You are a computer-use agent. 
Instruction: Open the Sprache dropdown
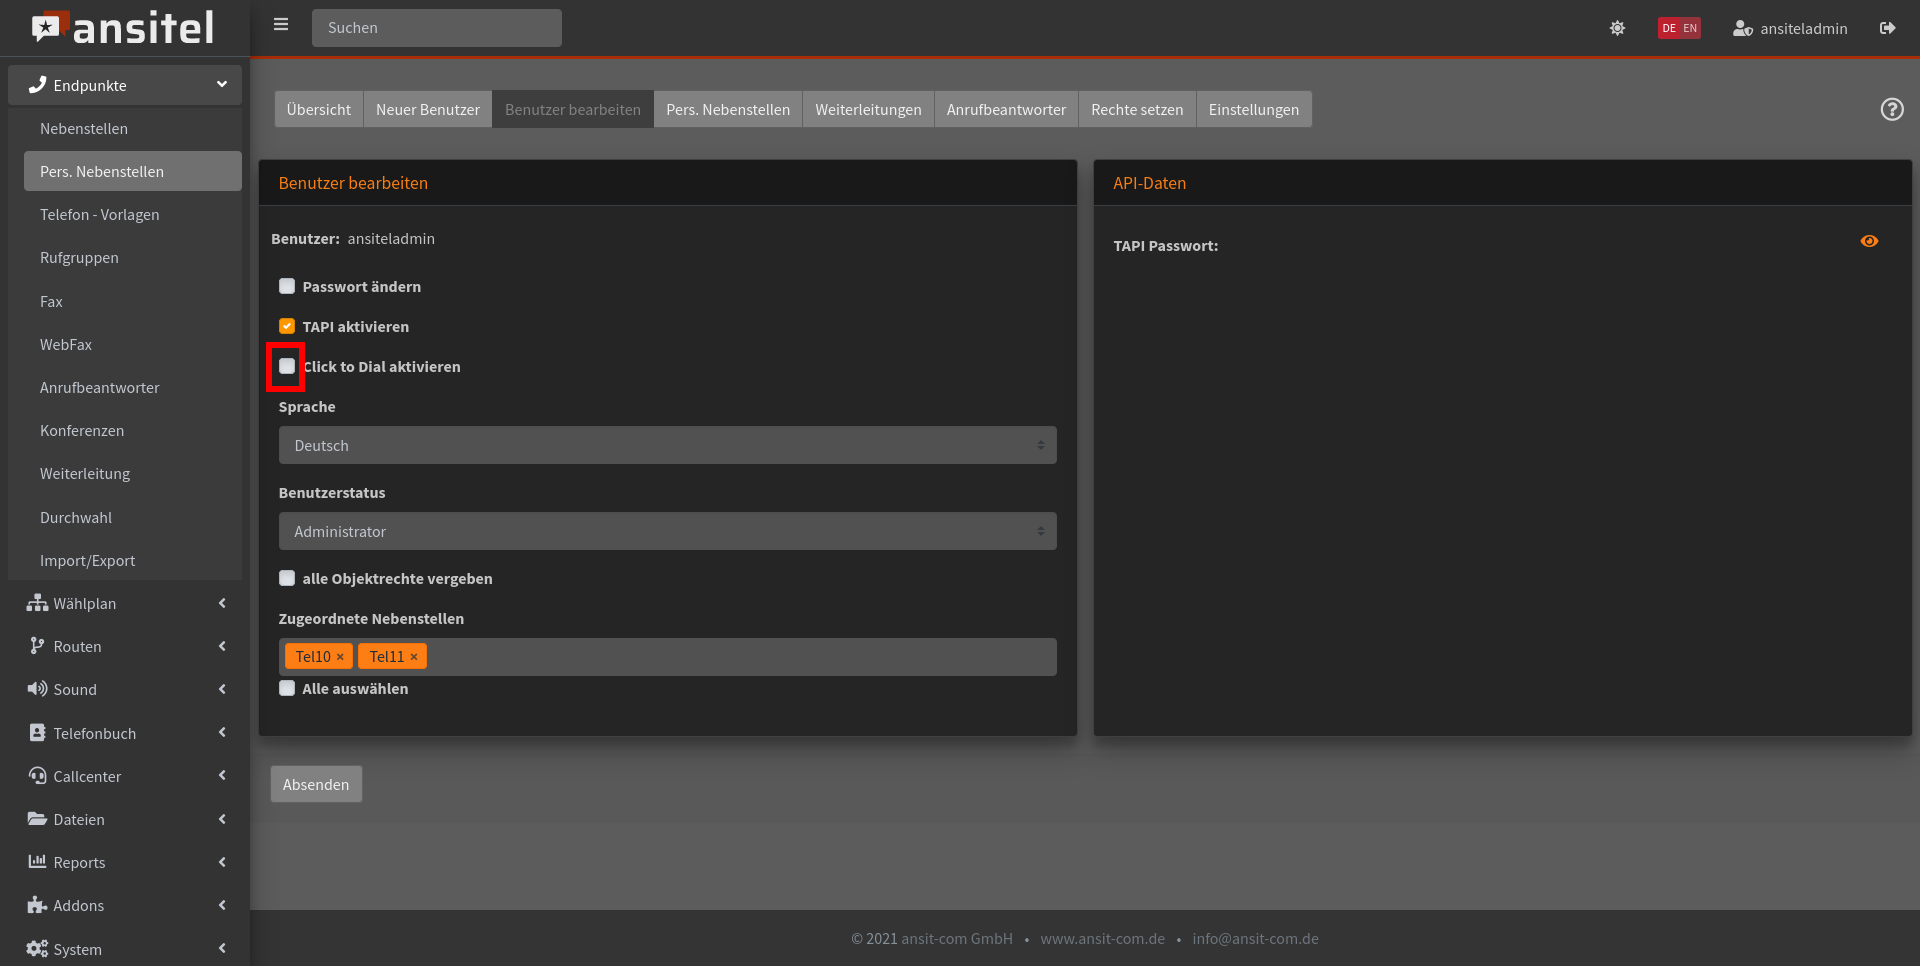pyautogui.click(x=667, y=446)
